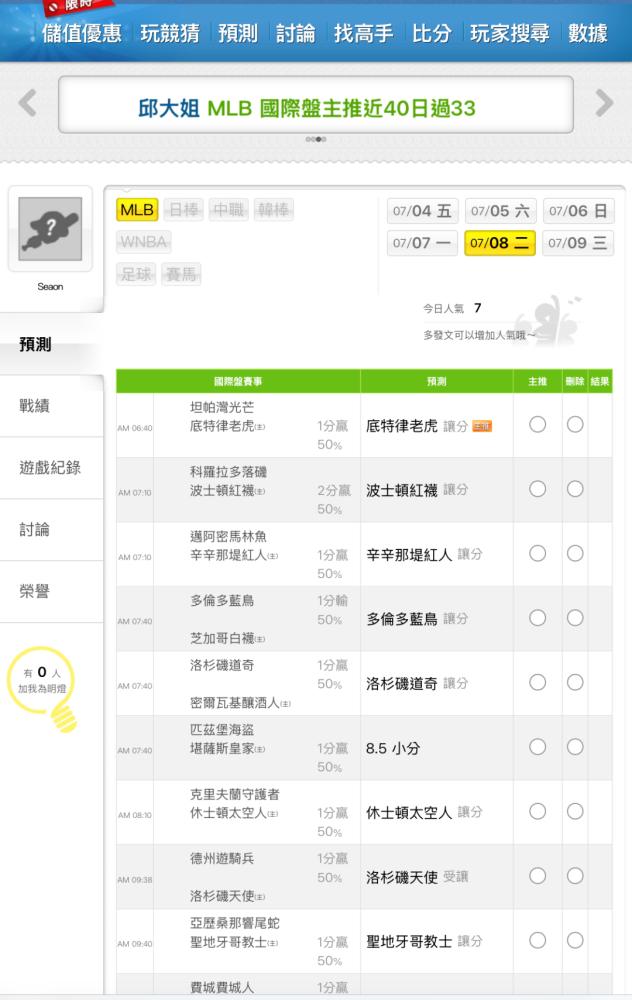The width and height of the screenshot is (632, 1000).
Task: Click previous banner arrow
Action: click(x=29, y=102)
